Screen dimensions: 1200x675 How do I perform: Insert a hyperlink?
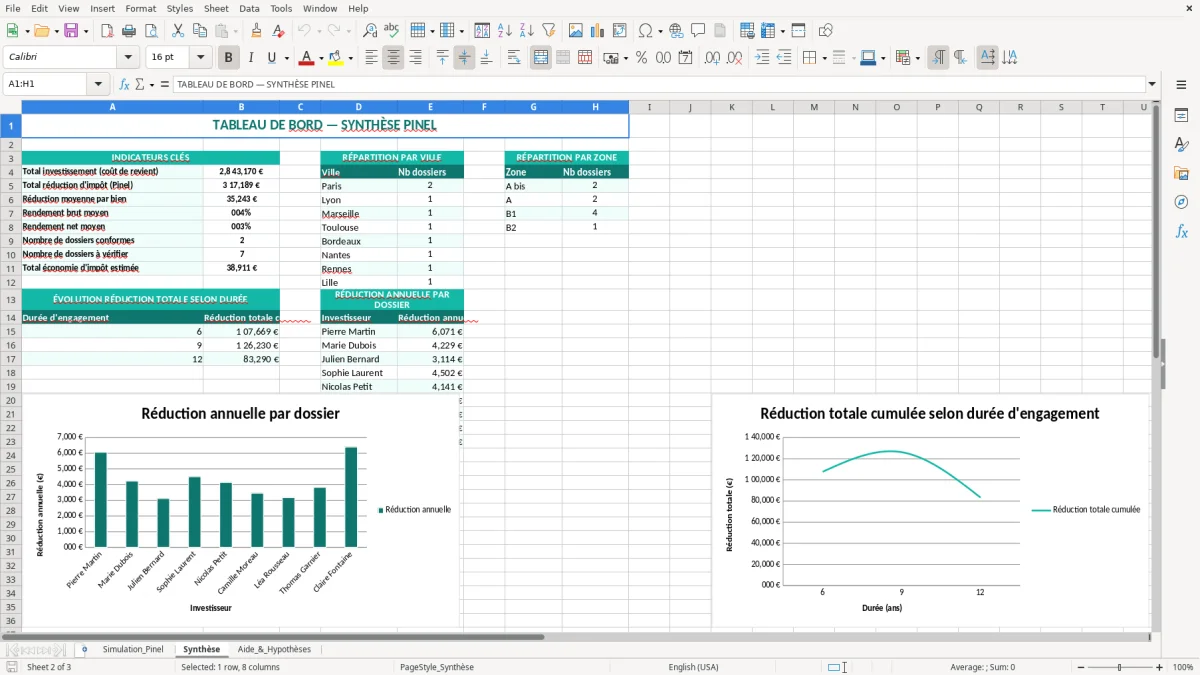[x=676, y=31]
